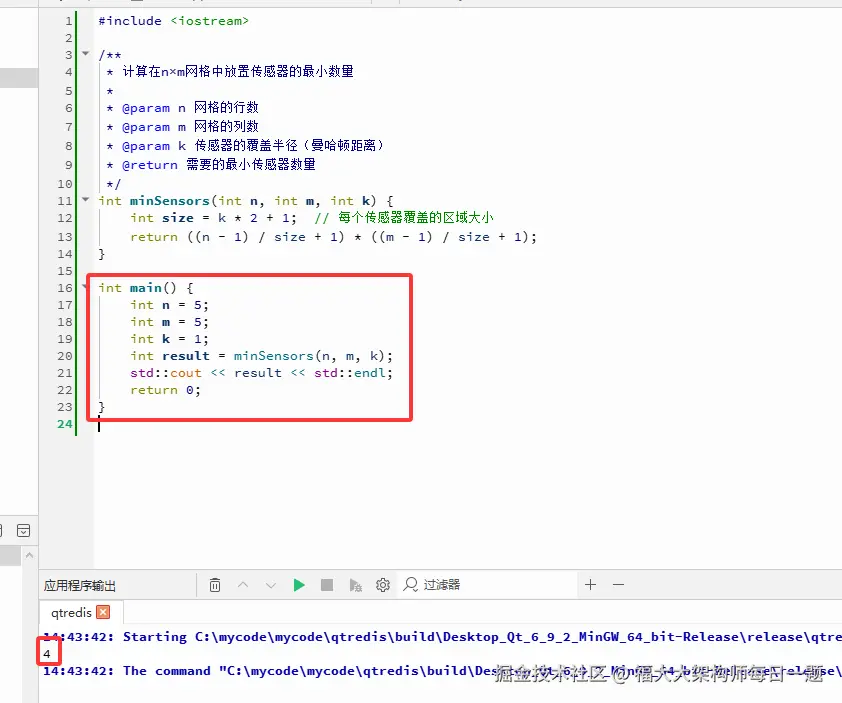The image size is (842, 703).
Task: Zoom in output text with plus icon
Action: point(591,584)
